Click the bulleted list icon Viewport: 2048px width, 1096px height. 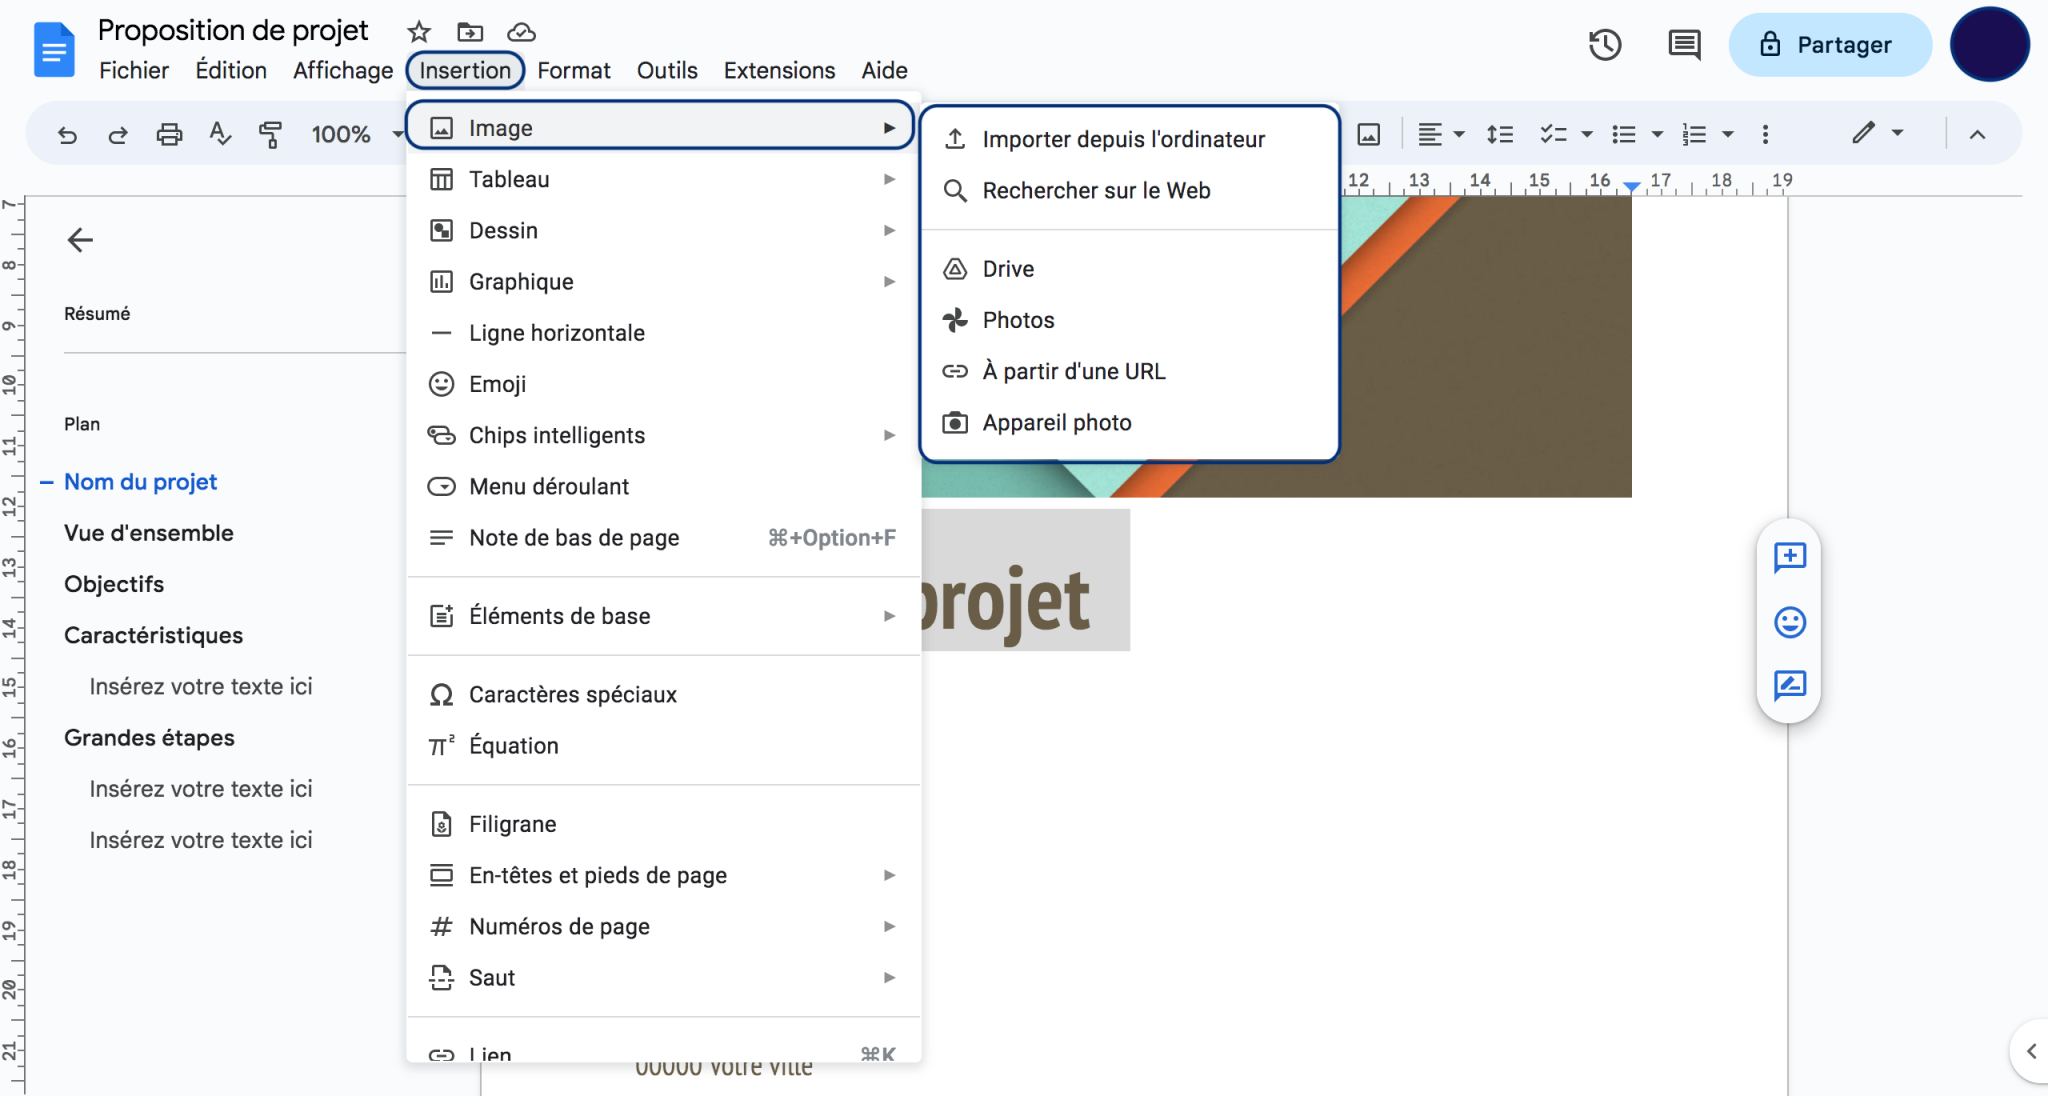(1624, 134)
